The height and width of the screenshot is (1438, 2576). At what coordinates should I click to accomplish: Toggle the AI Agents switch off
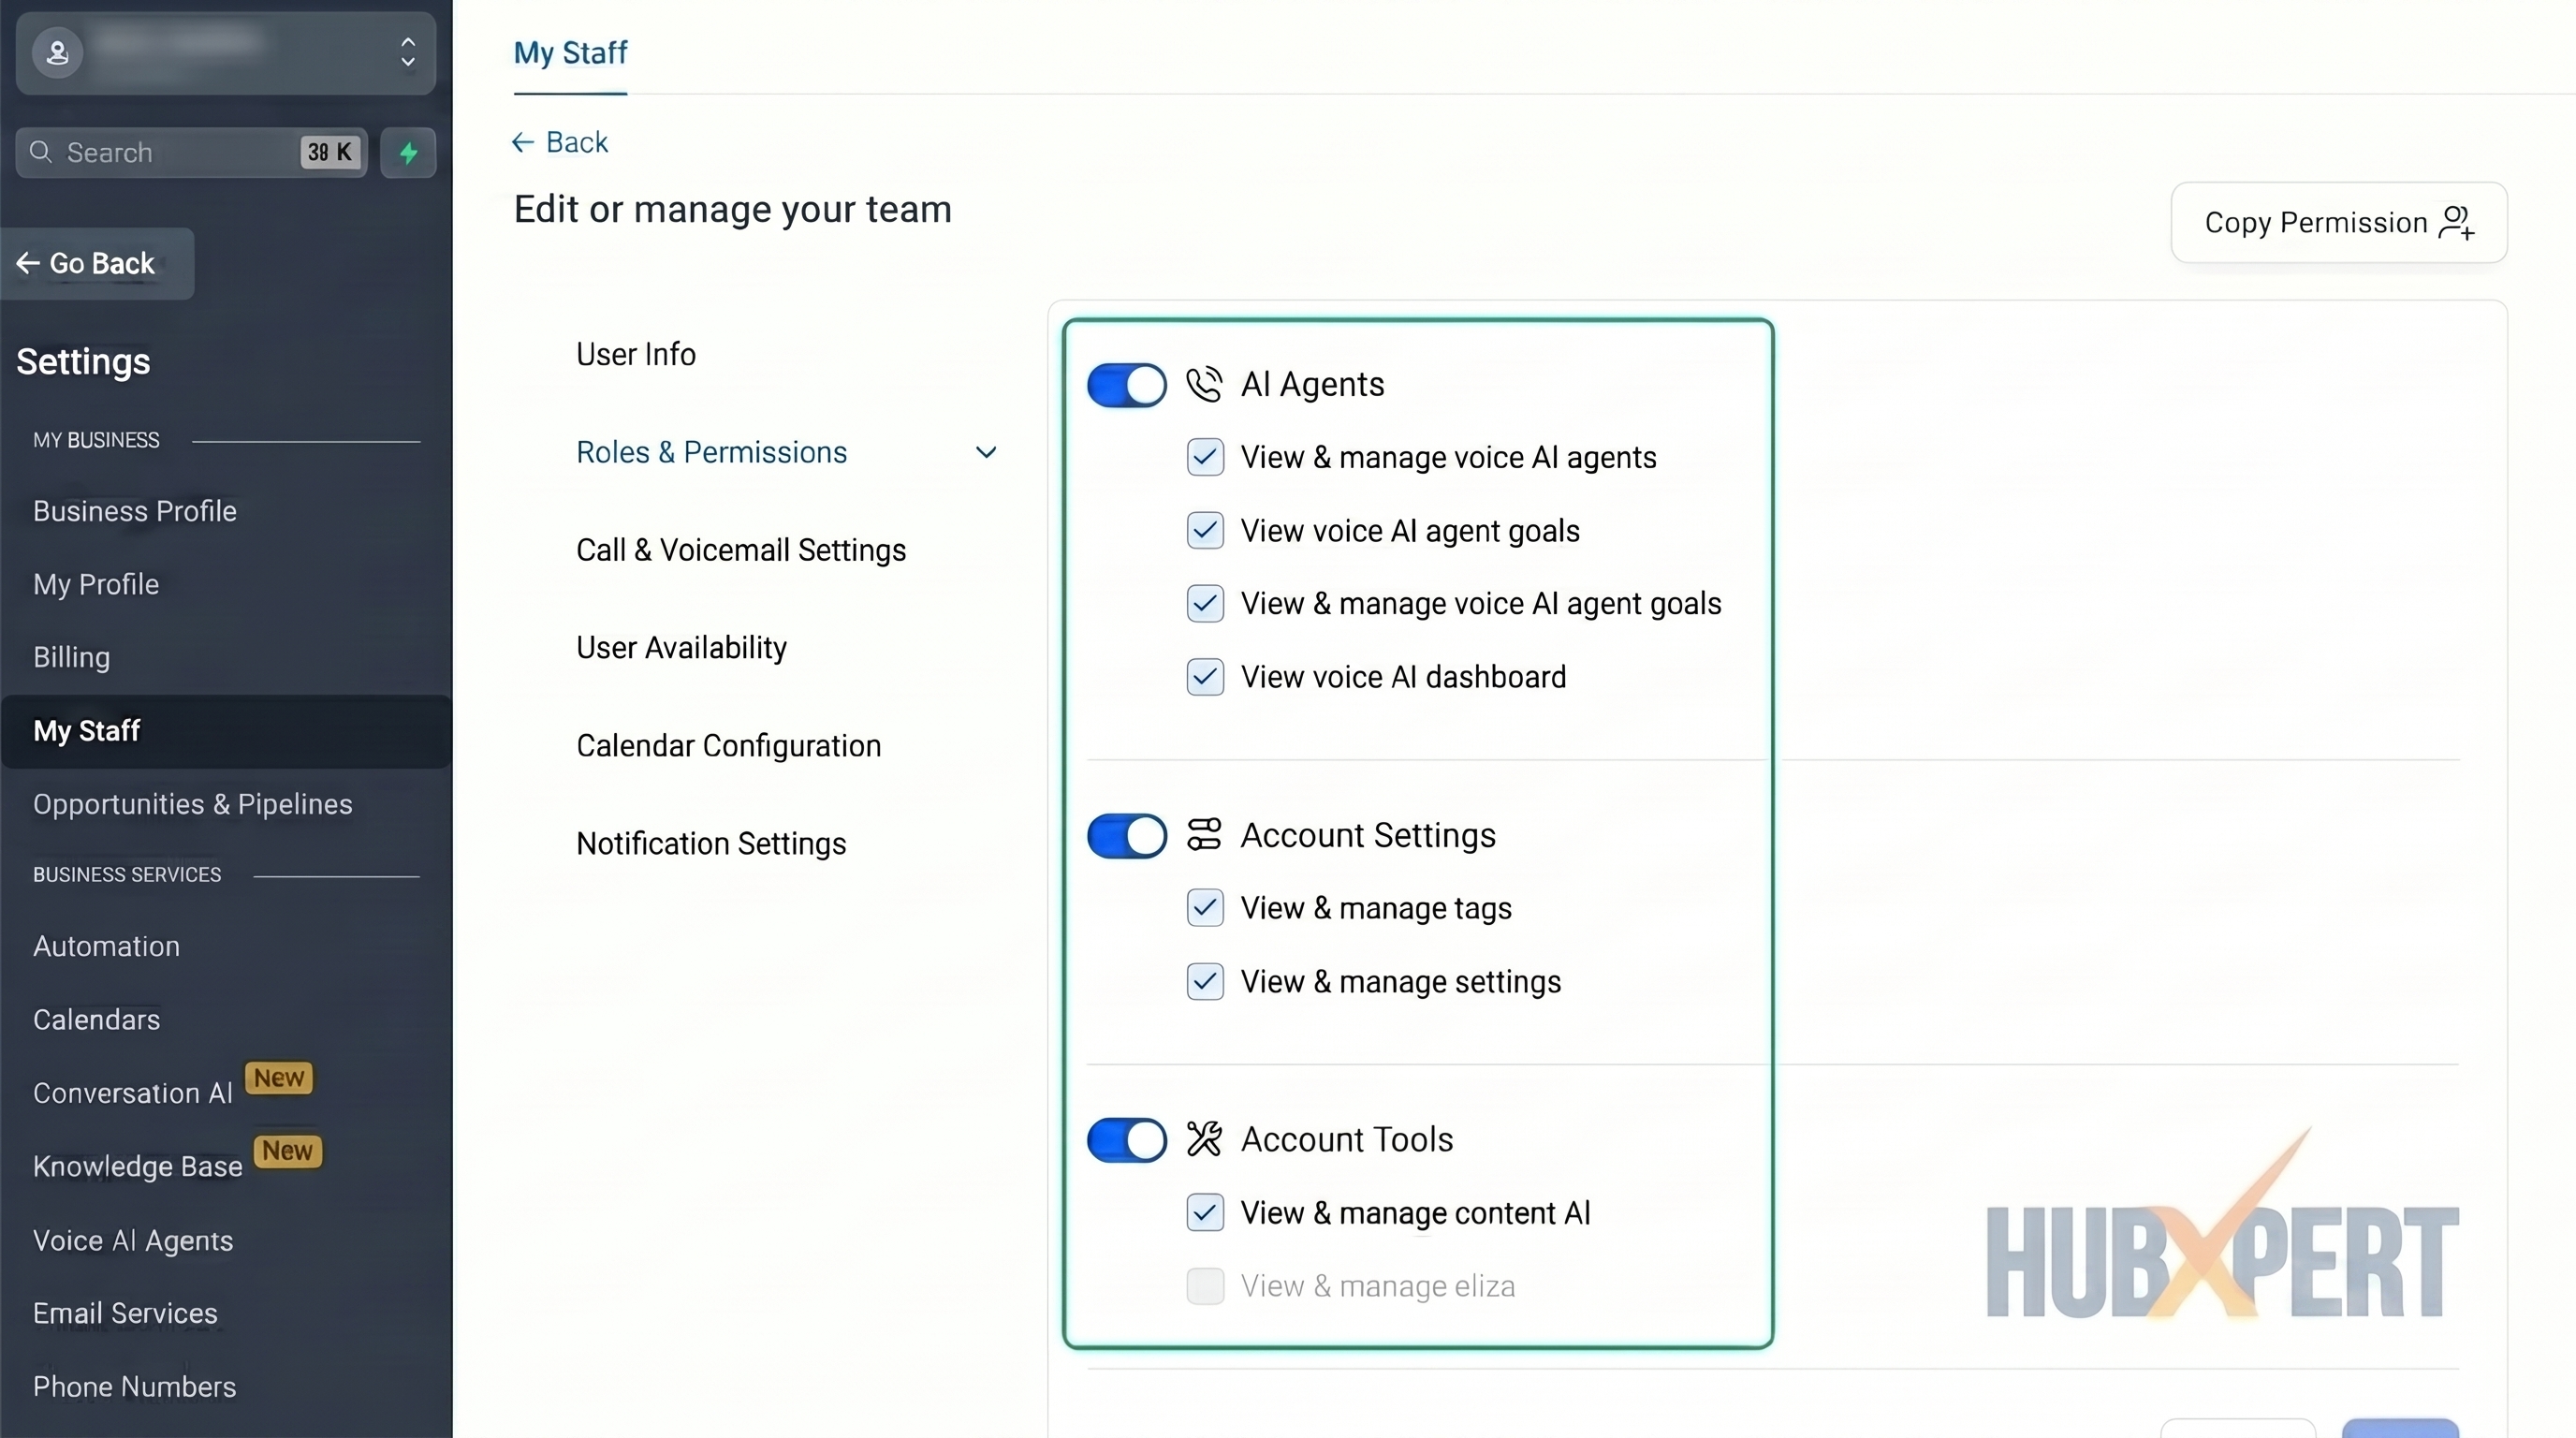point(1127,385)
